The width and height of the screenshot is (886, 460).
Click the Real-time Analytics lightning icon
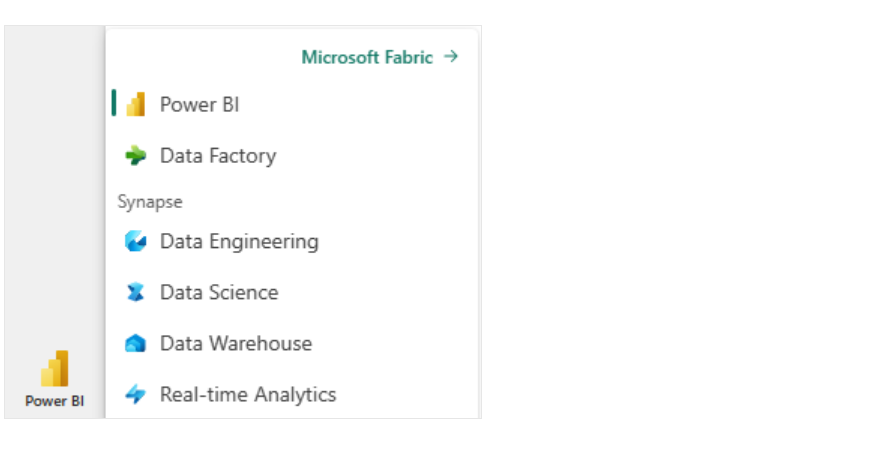[x=136, y=394]
